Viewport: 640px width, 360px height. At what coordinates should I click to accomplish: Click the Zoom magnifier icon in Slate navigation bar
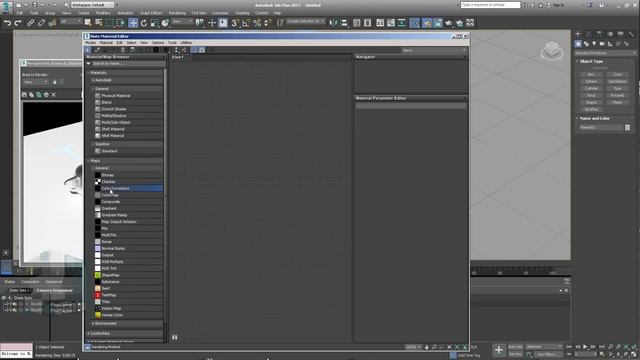[x=434, y=347]
